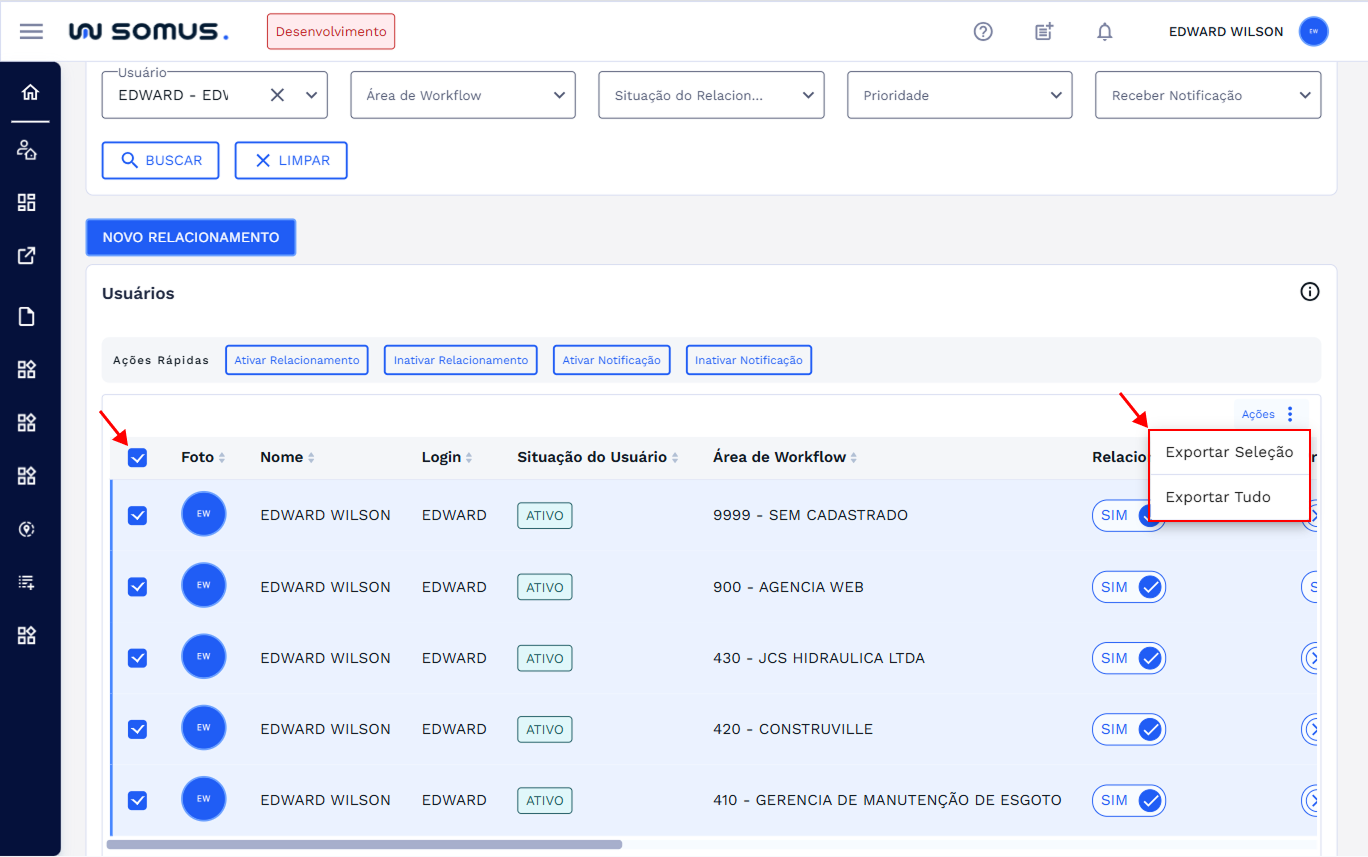Image resolution: width=1368 pixels, height=857 pixels.
Task: Click the document icon in sidebar
Action: point(27,317)
